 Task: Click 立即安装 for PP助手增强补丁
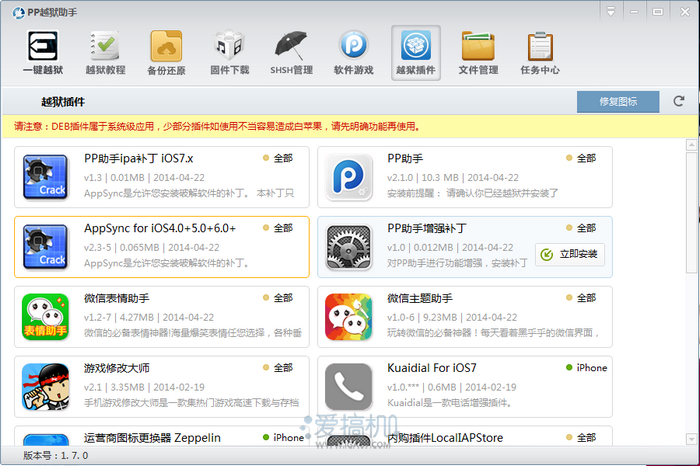point(570,254)
